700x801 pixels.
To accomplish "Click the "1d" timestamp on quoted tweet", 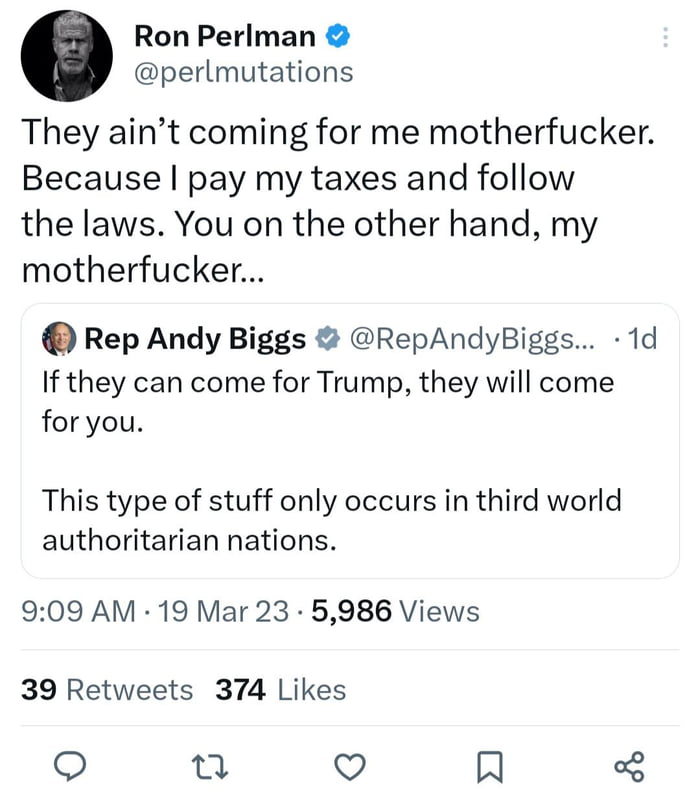I will pos(639,340).
